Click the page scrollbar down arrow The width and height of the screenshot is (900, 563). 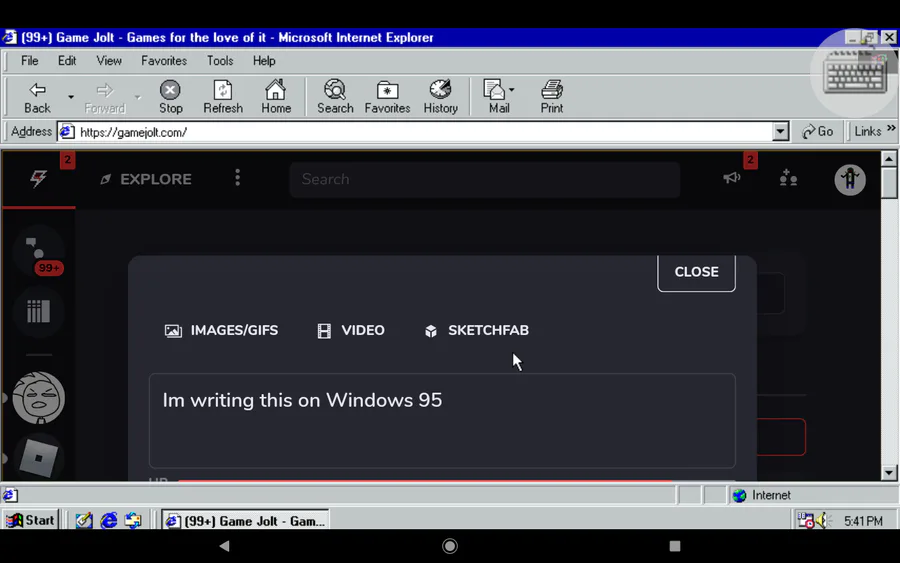click(889, 473)
